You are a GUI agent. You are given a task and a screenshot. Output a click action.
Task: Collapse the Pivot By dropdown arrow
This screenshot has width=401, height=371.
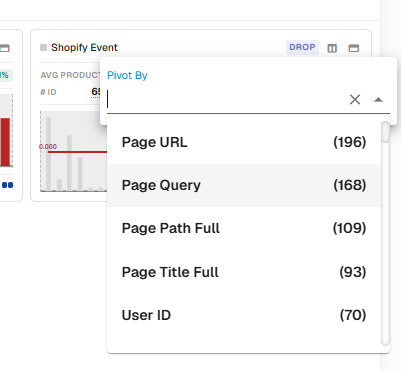378,99
